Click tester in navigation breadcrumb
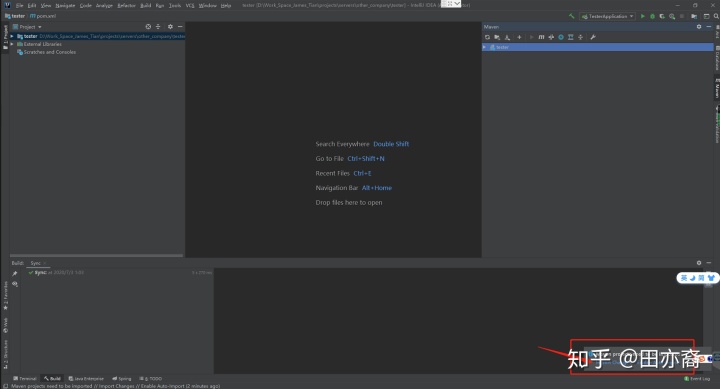Screen dimensions: 720x389 click(15, 16)
